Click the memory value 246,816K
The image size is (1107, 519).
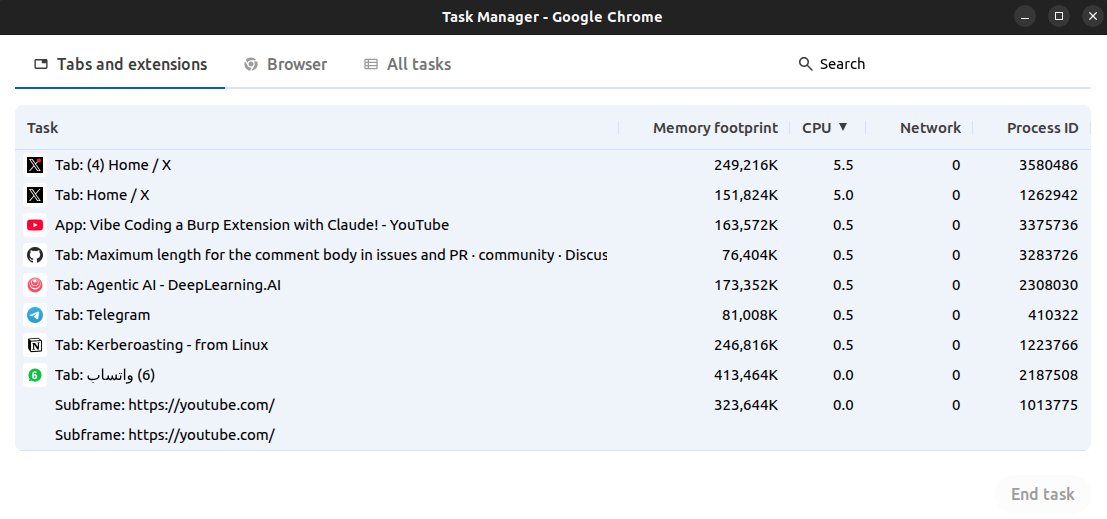[x=746, y=345]
